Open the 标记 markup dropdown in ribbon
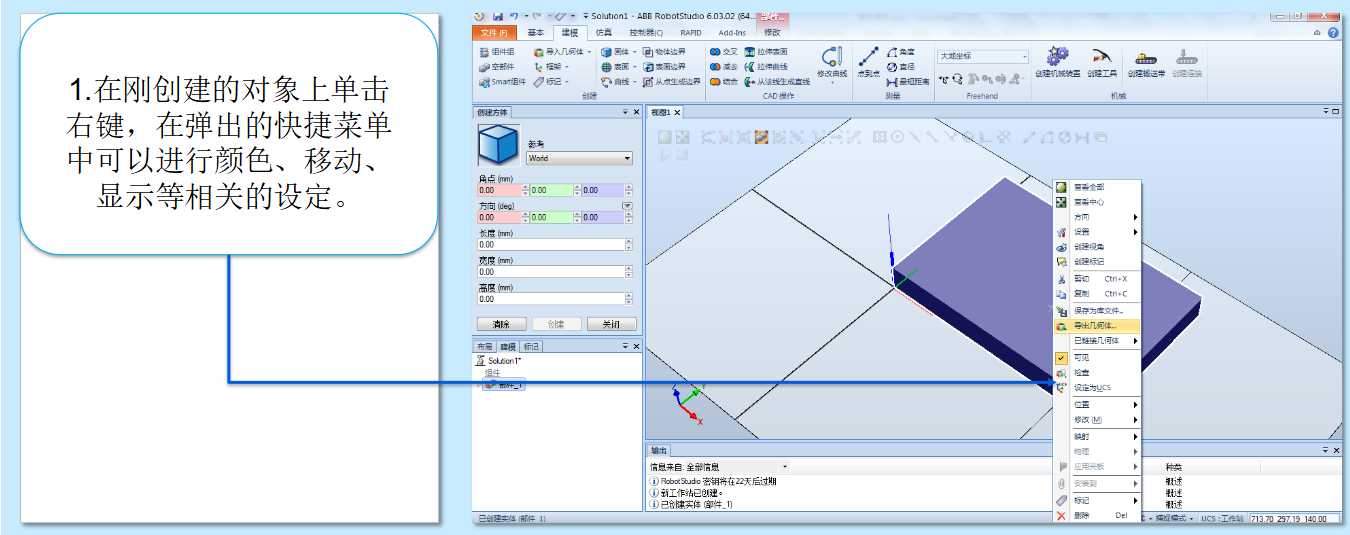 click(x=550, y=82)
